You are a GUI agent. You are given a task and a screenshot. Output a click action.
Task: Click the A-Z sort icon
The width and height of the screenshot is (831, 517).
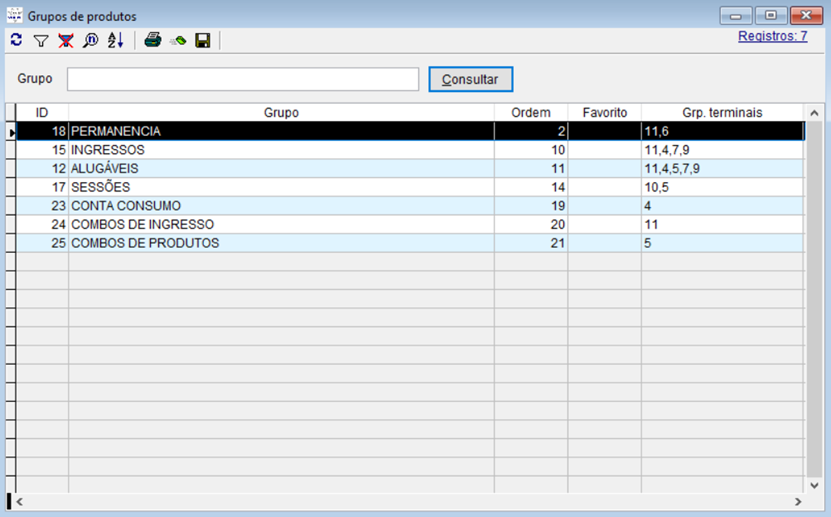[115, 40]
